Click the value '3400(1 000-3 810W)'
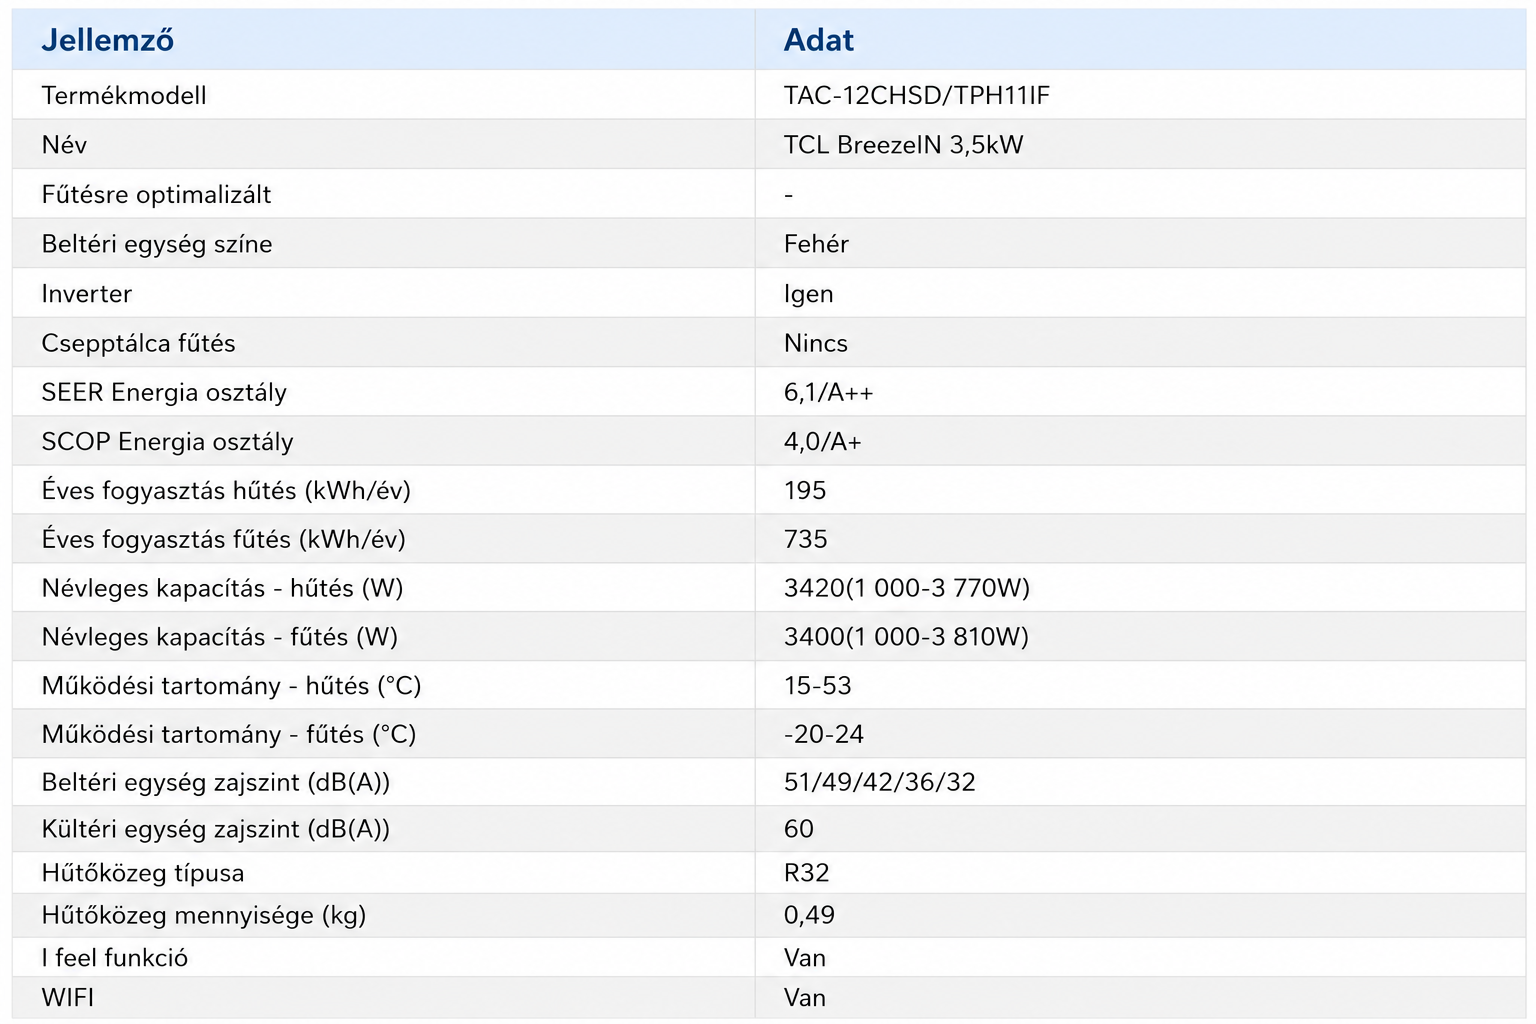 (906, 637)
